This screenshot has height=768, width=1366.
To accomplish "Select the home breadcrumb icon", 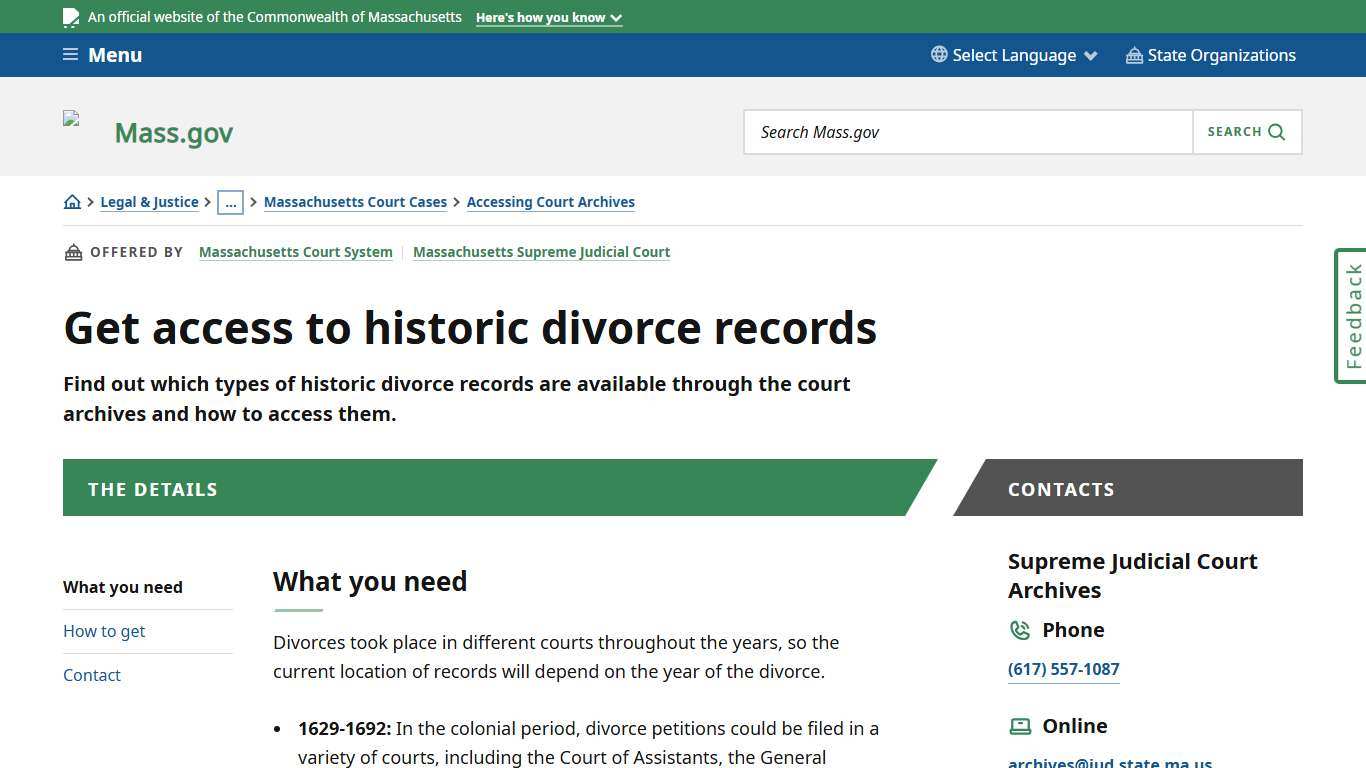I will pos(72,201).
